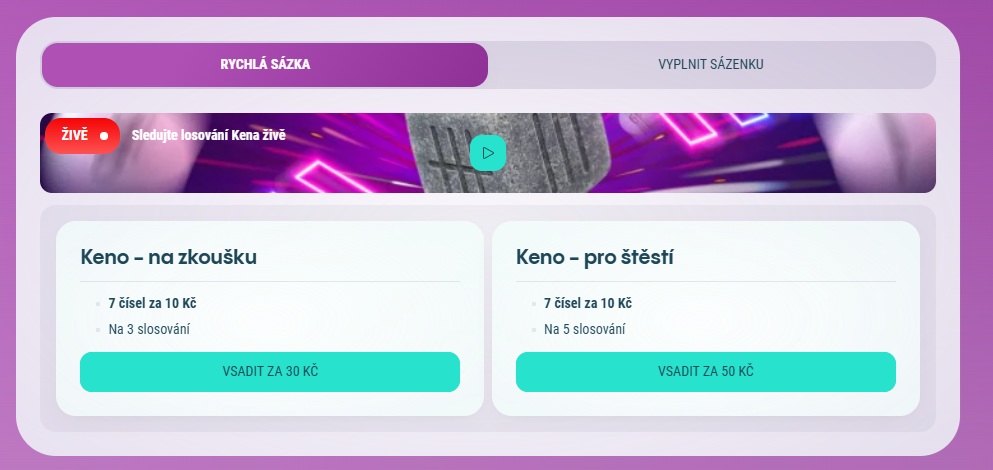Play the live Keno draw video
Image resolution: width=993 pixels, height=470 pixels.
(488, 153)
